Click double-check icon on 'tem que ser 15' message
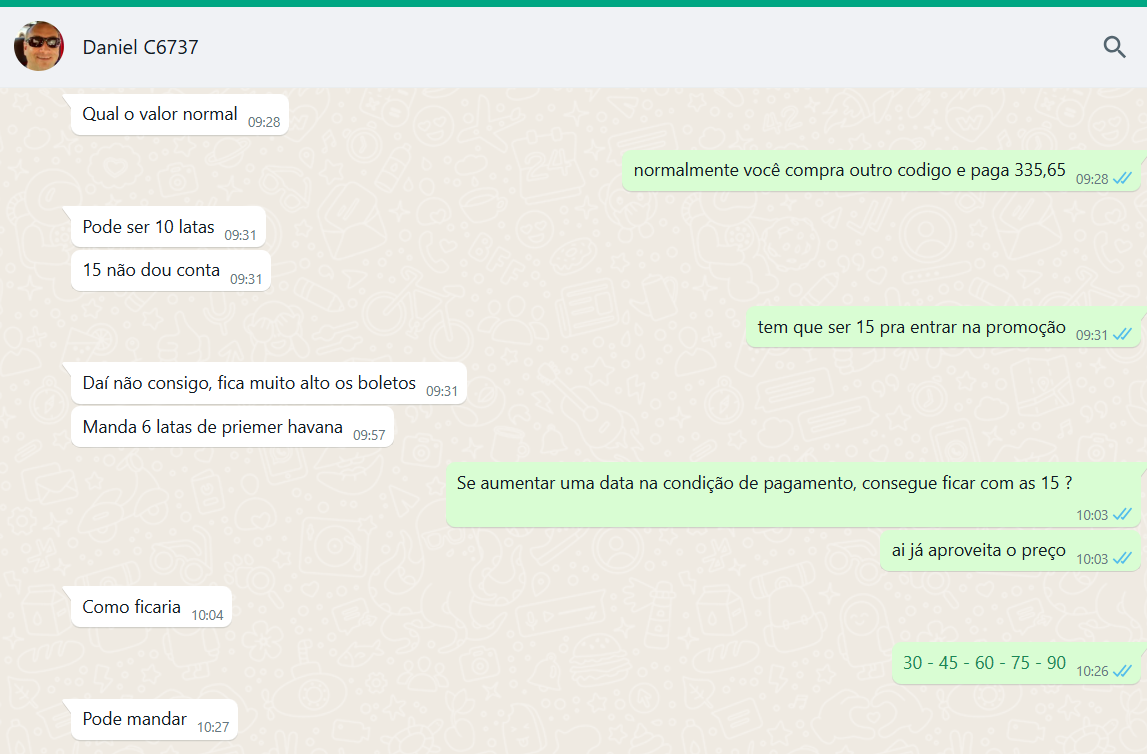 point(1122,335)
